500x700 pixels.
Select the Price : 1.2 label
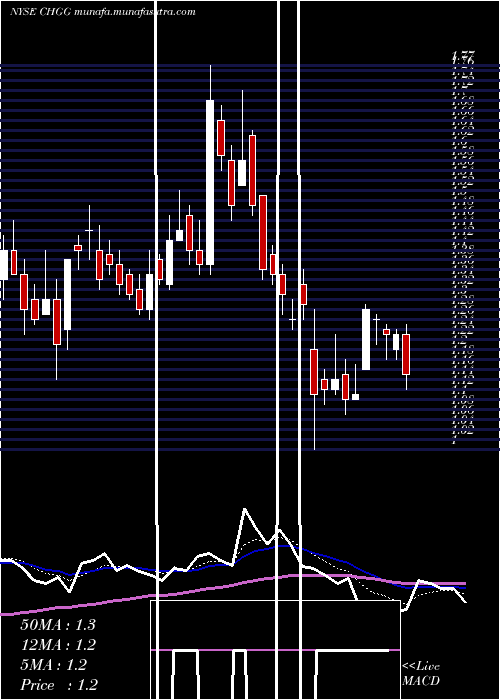point(59,685)
